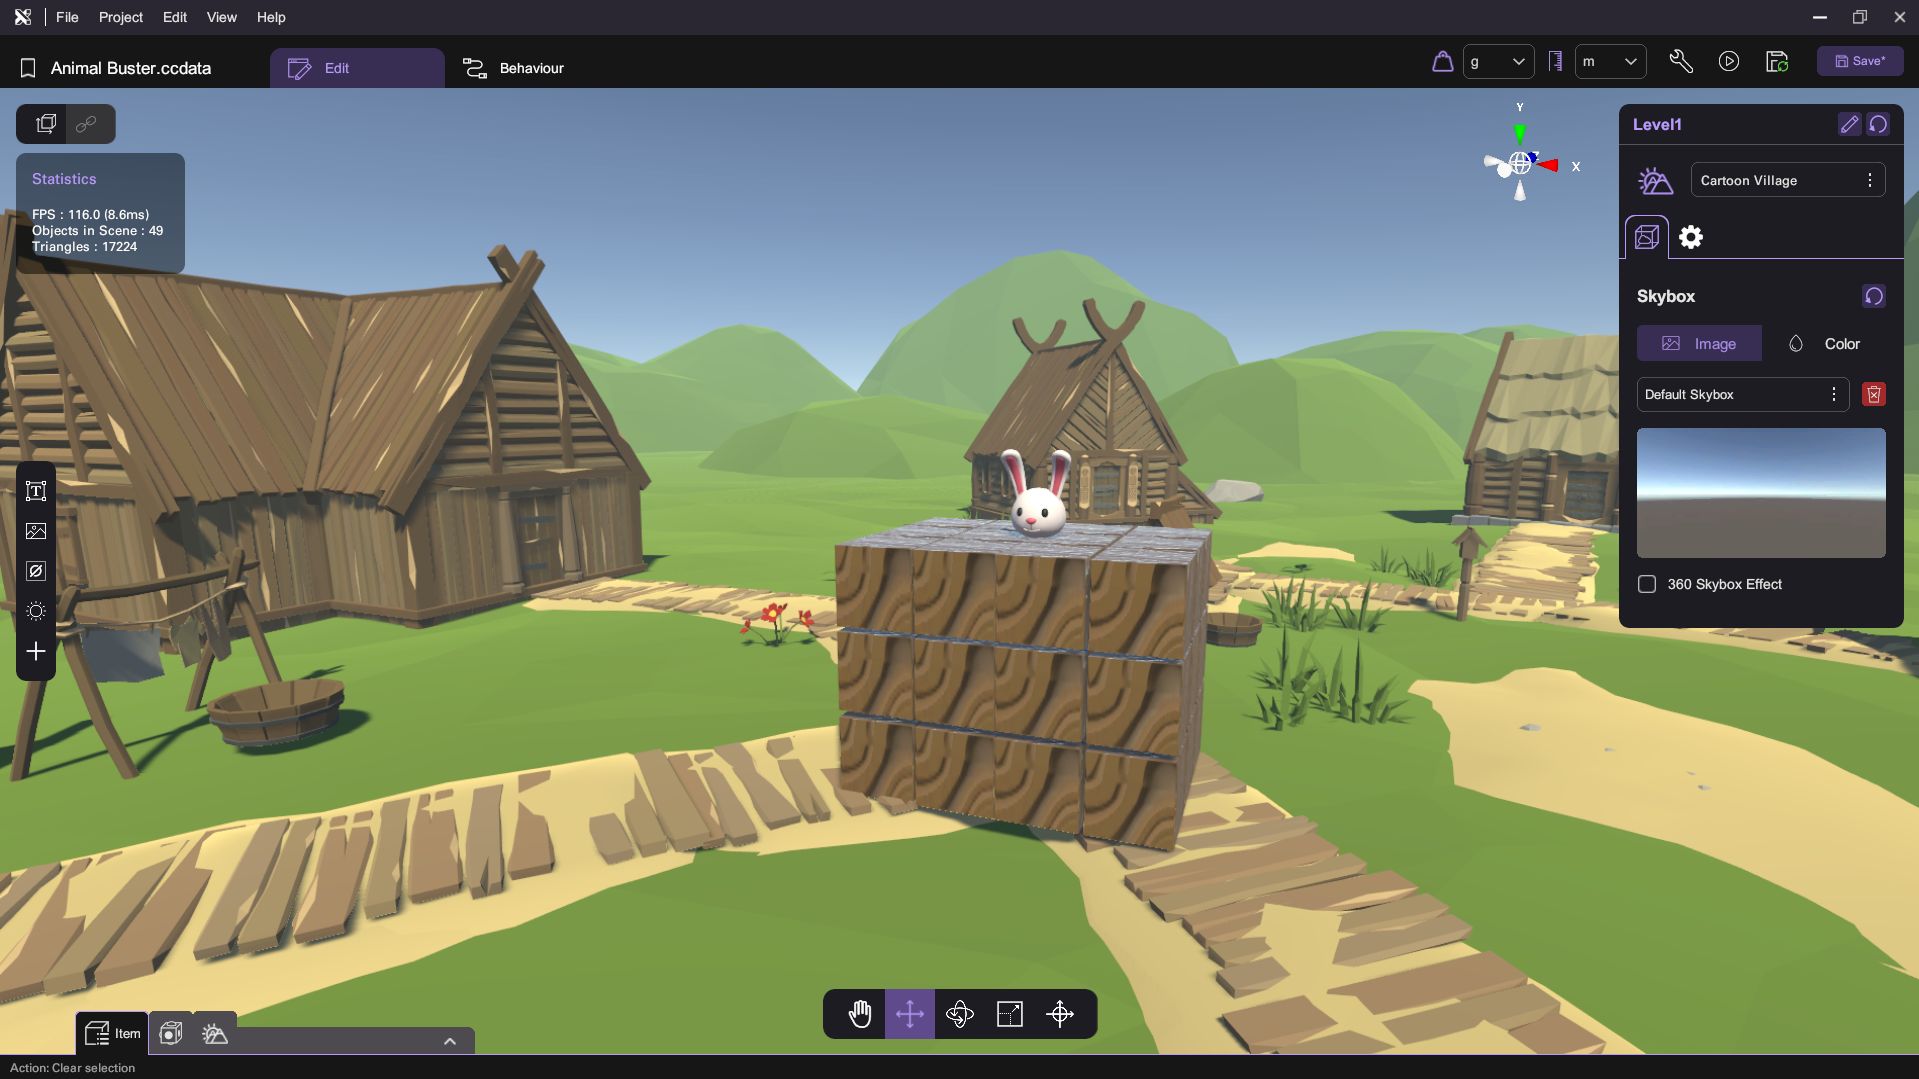Click the skybox preview thumbnail

1760,493
